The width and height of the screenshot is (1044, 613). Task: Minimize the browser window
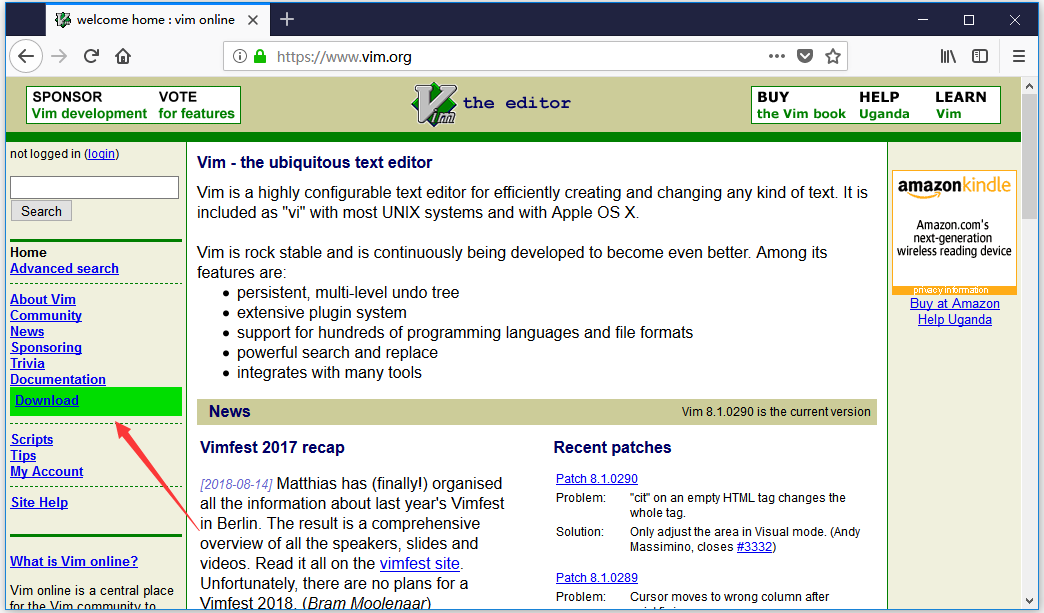923,20
